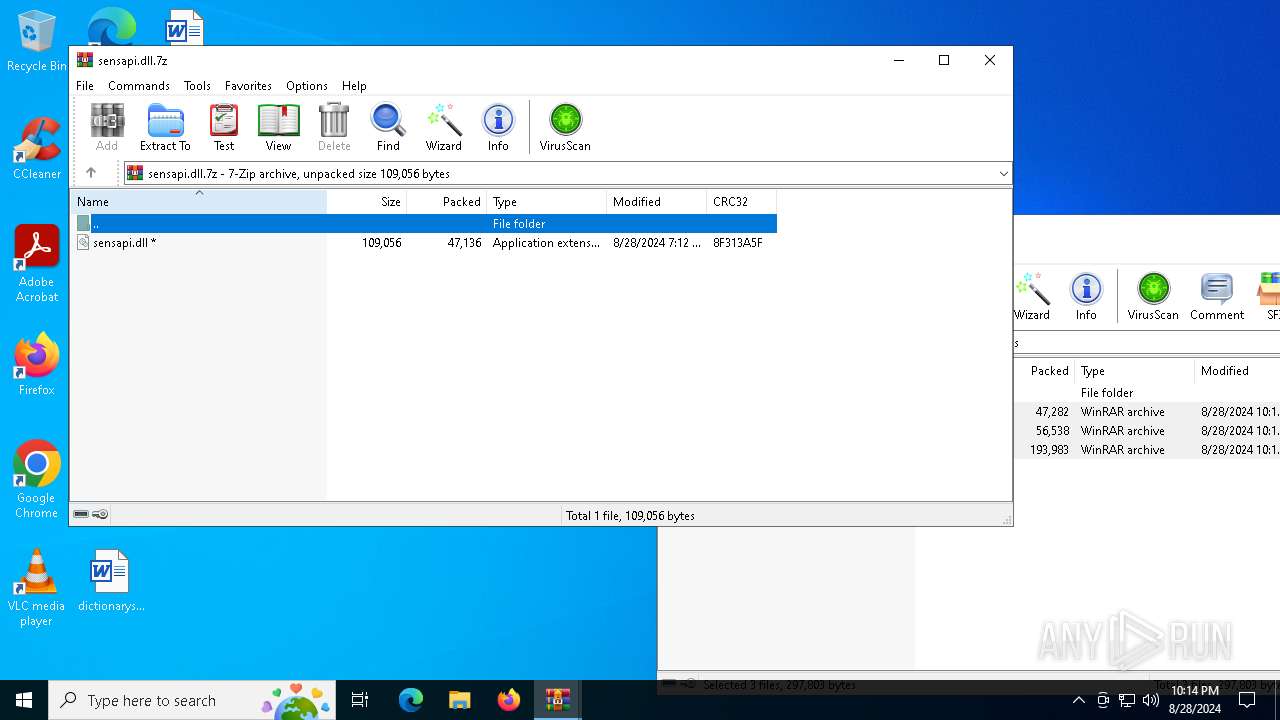Click the Windows search box
Image resolution: width=1280 pixels, height=720 pixels.
click(x=191, y=700)
